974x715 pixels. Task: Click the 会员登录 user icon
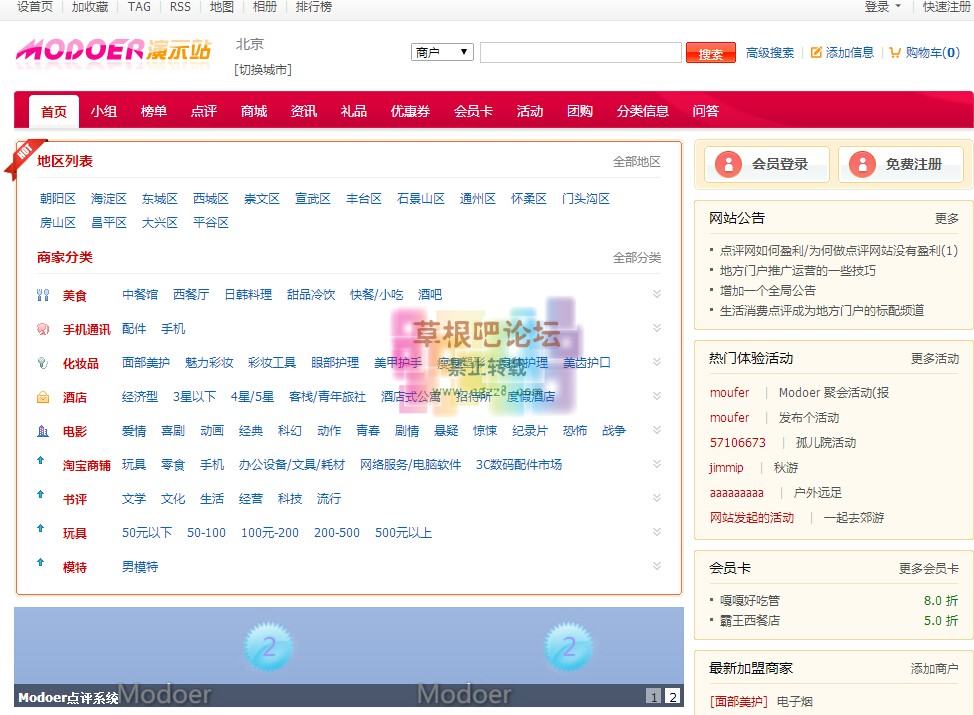729,164
